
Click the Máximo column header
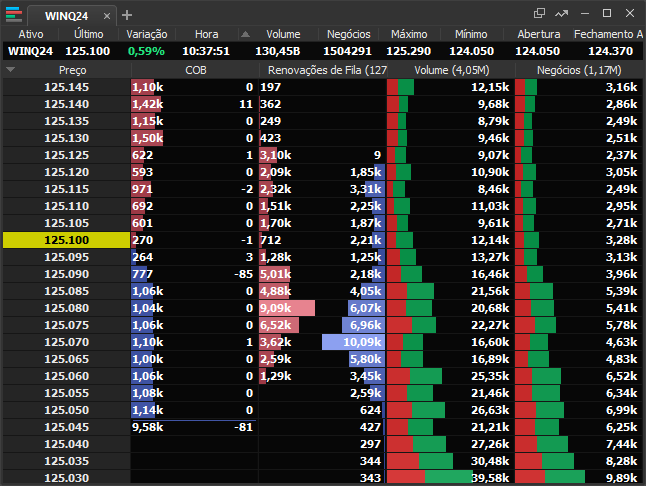click(x=409, y=34)
